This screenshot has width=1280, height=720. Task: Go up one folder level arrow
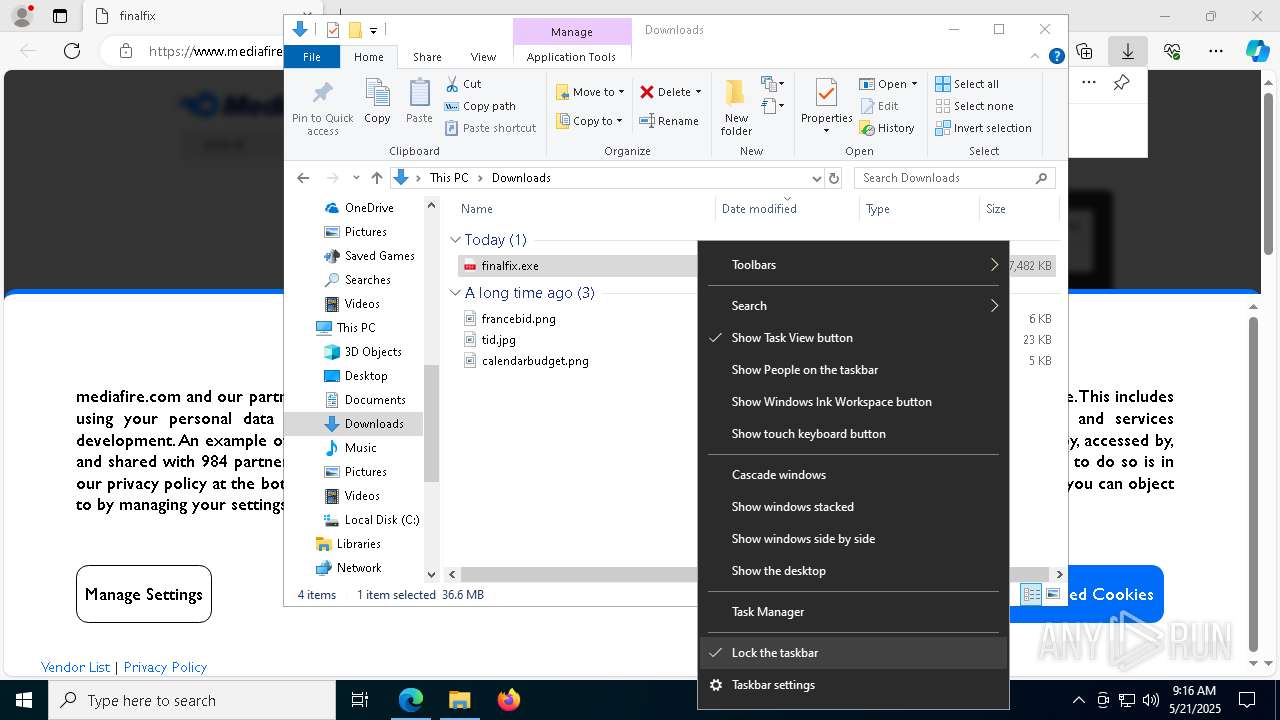tap(376, 178)
